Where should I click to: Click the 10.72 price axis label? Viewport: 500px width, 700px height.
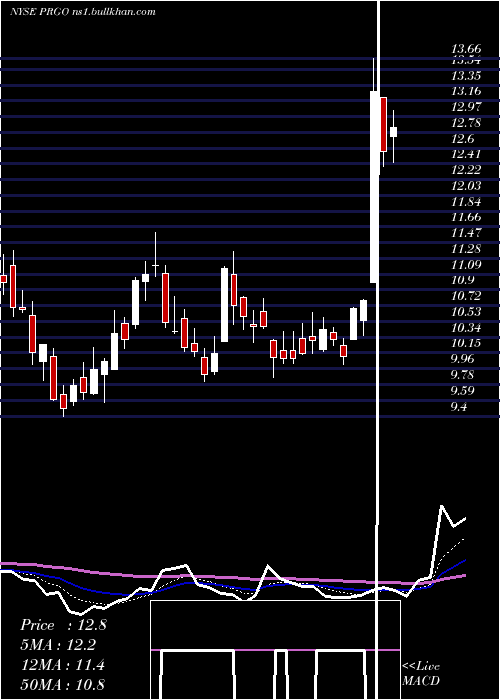pos(466,296)
